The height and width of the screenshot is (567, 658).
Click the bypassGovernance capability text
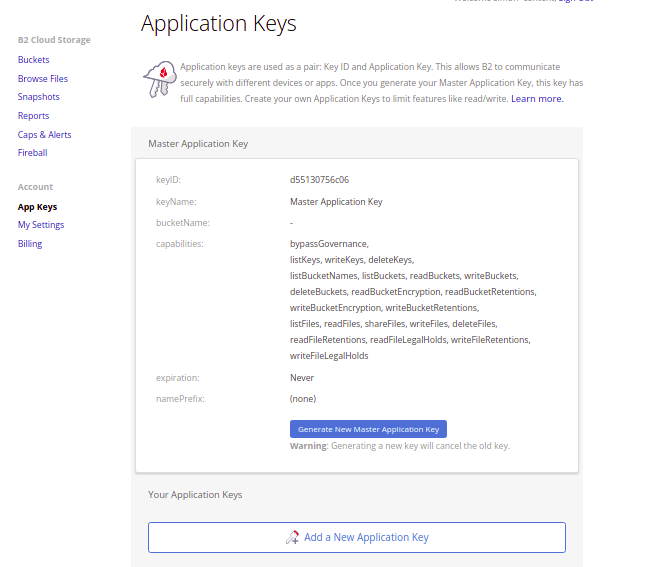(329, 244)
